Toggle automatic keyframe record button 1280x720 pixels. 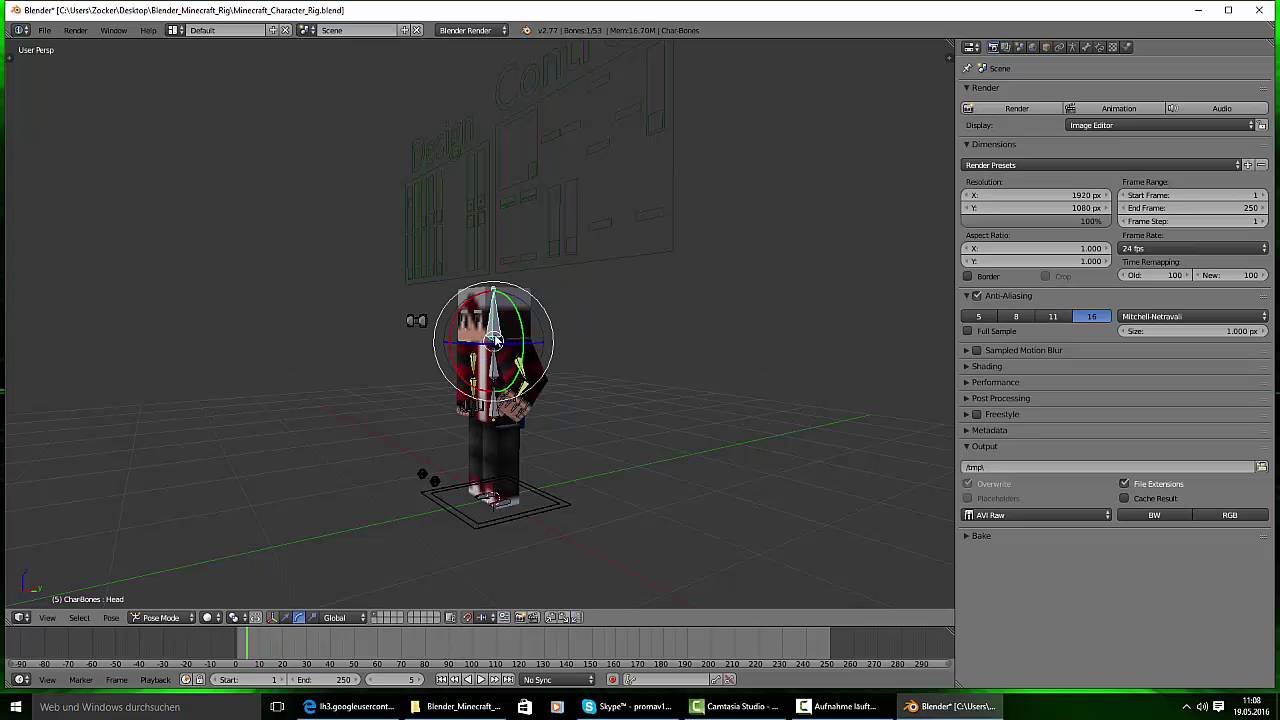coord(613,680)
